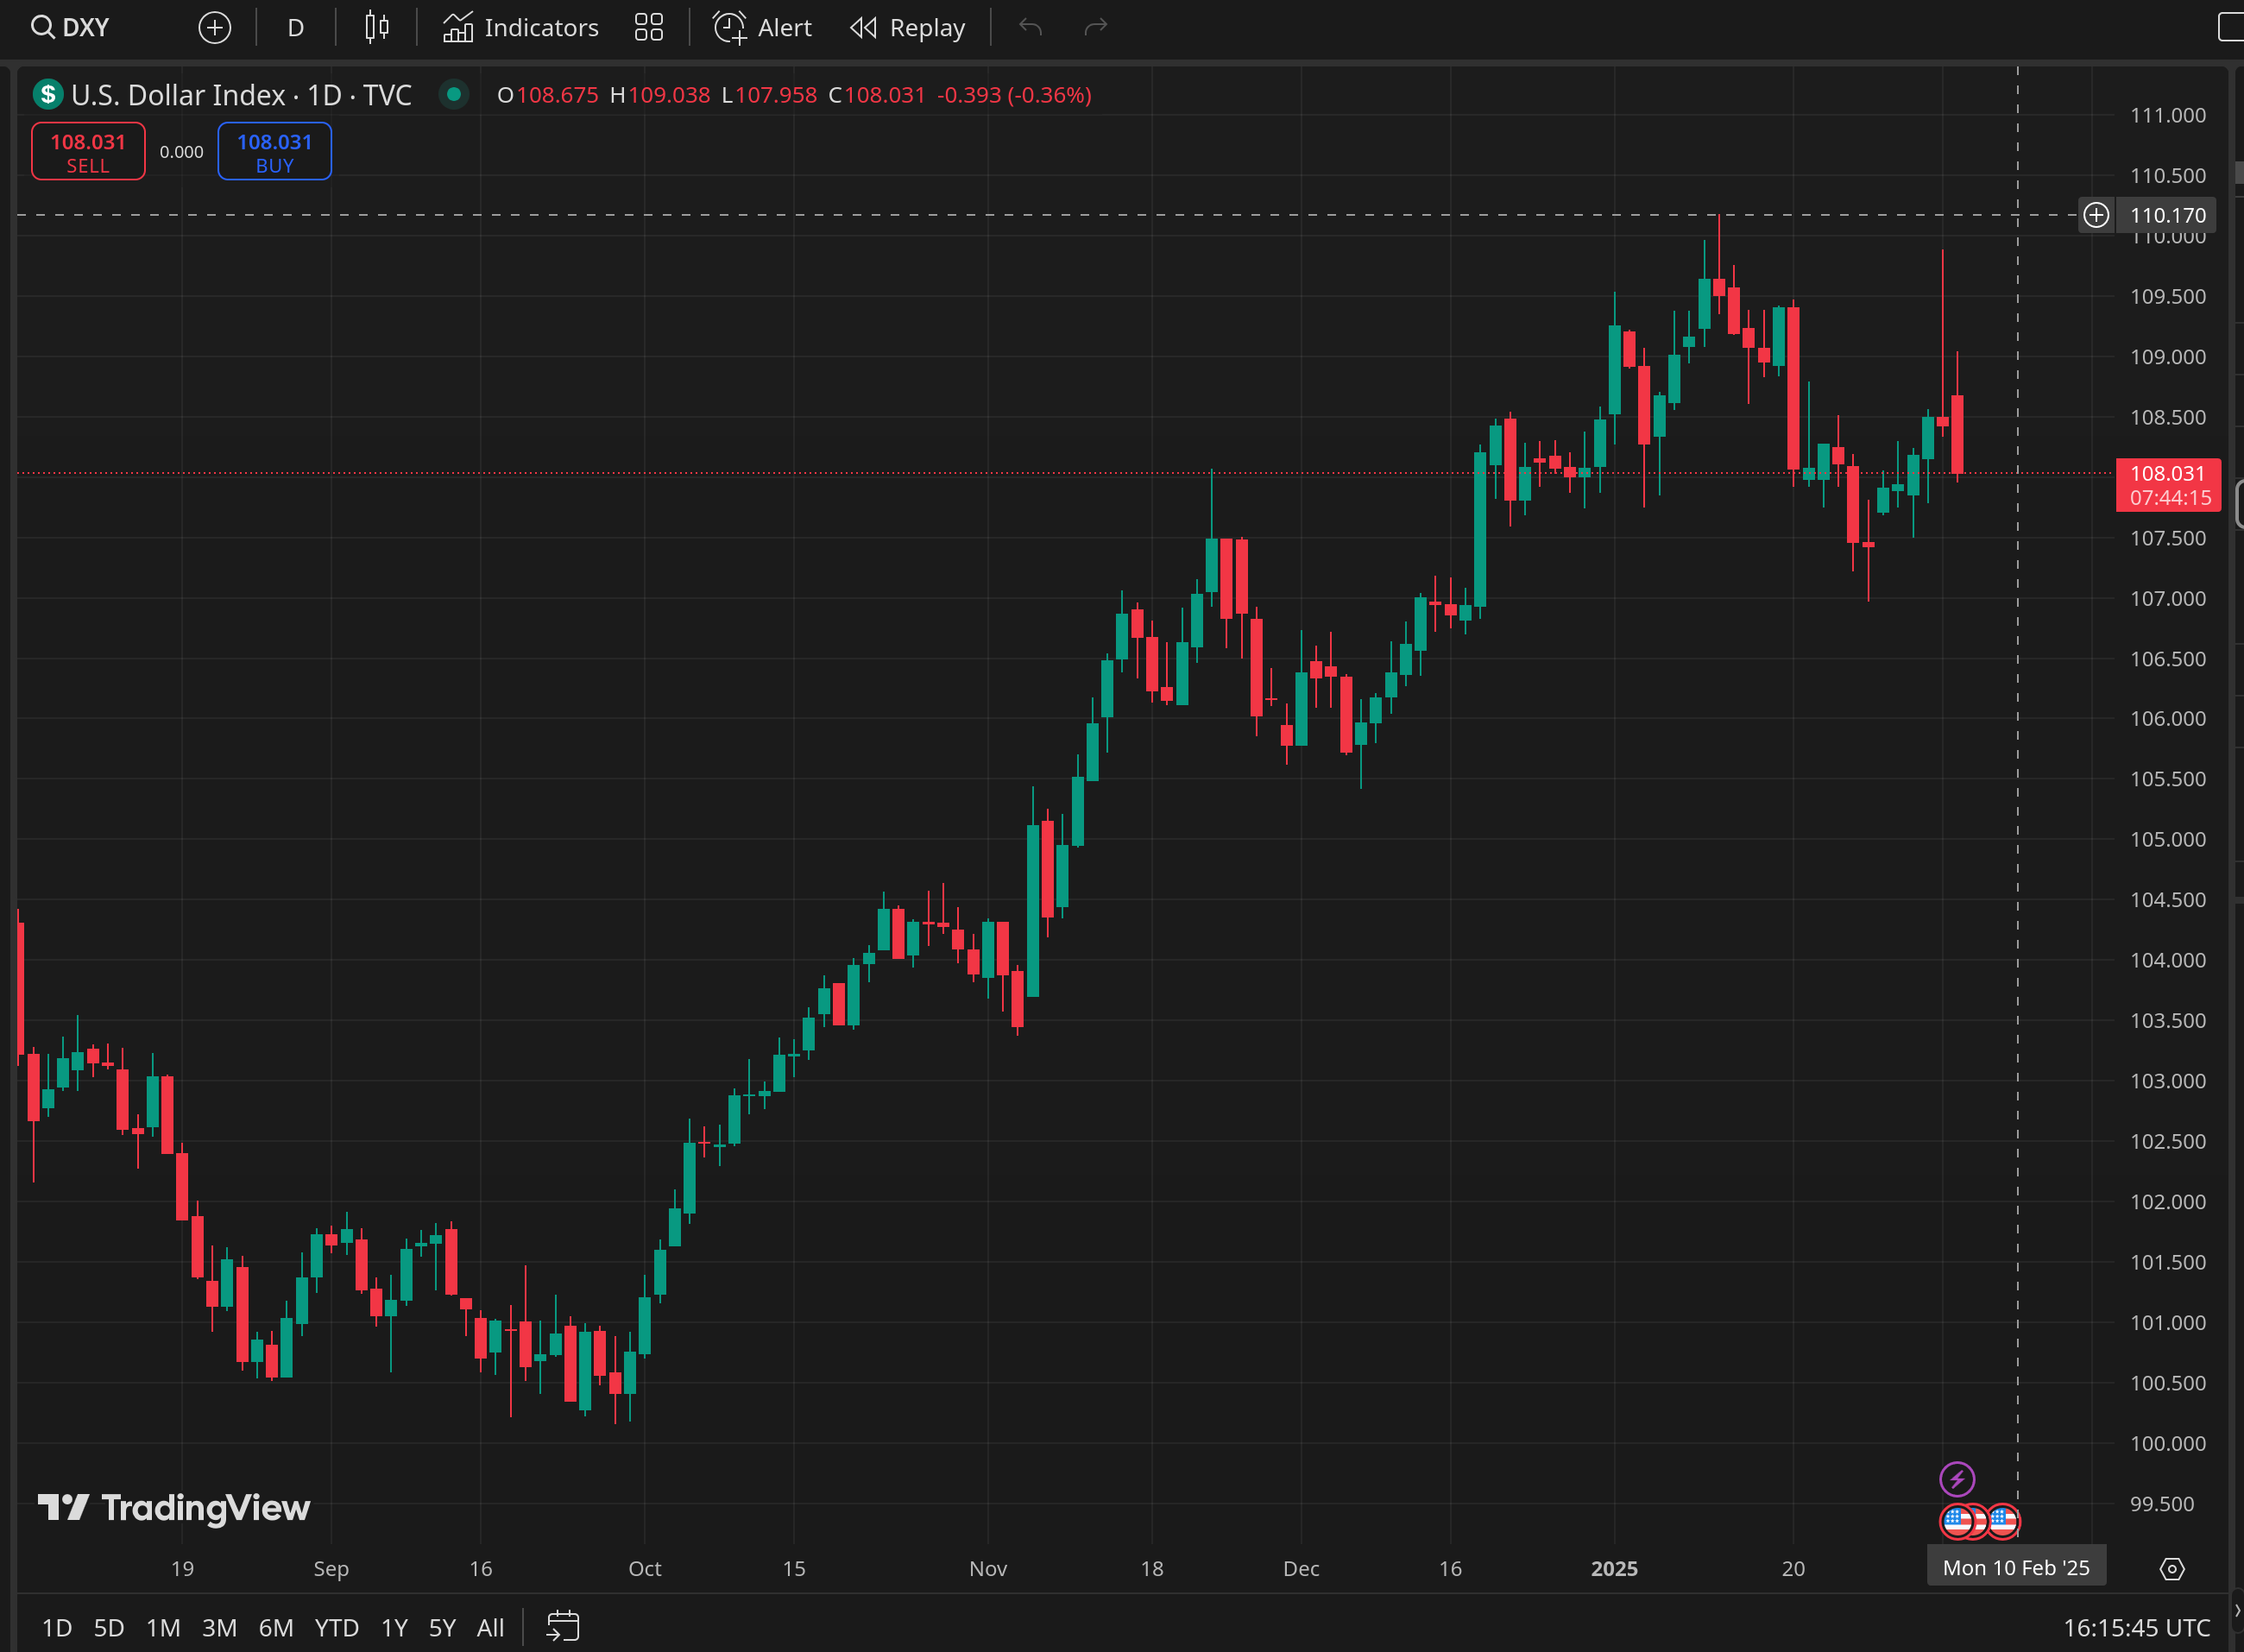The width and height of the screenshot is (2244, 1652).
Task: Open the candlestick chart style selector
Action: click(x=376, y=28)
